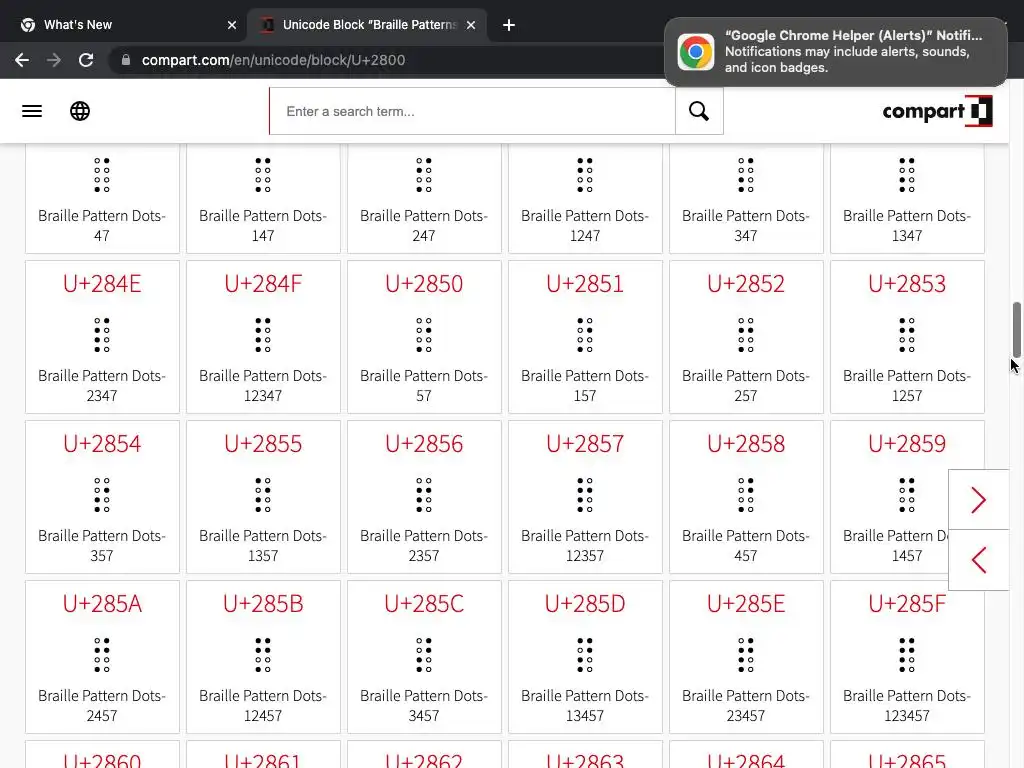Image resolution: width=1024 pixels, height=768 pixels.
Task: Click braille glyph in U+285A card
Action: 102,655
